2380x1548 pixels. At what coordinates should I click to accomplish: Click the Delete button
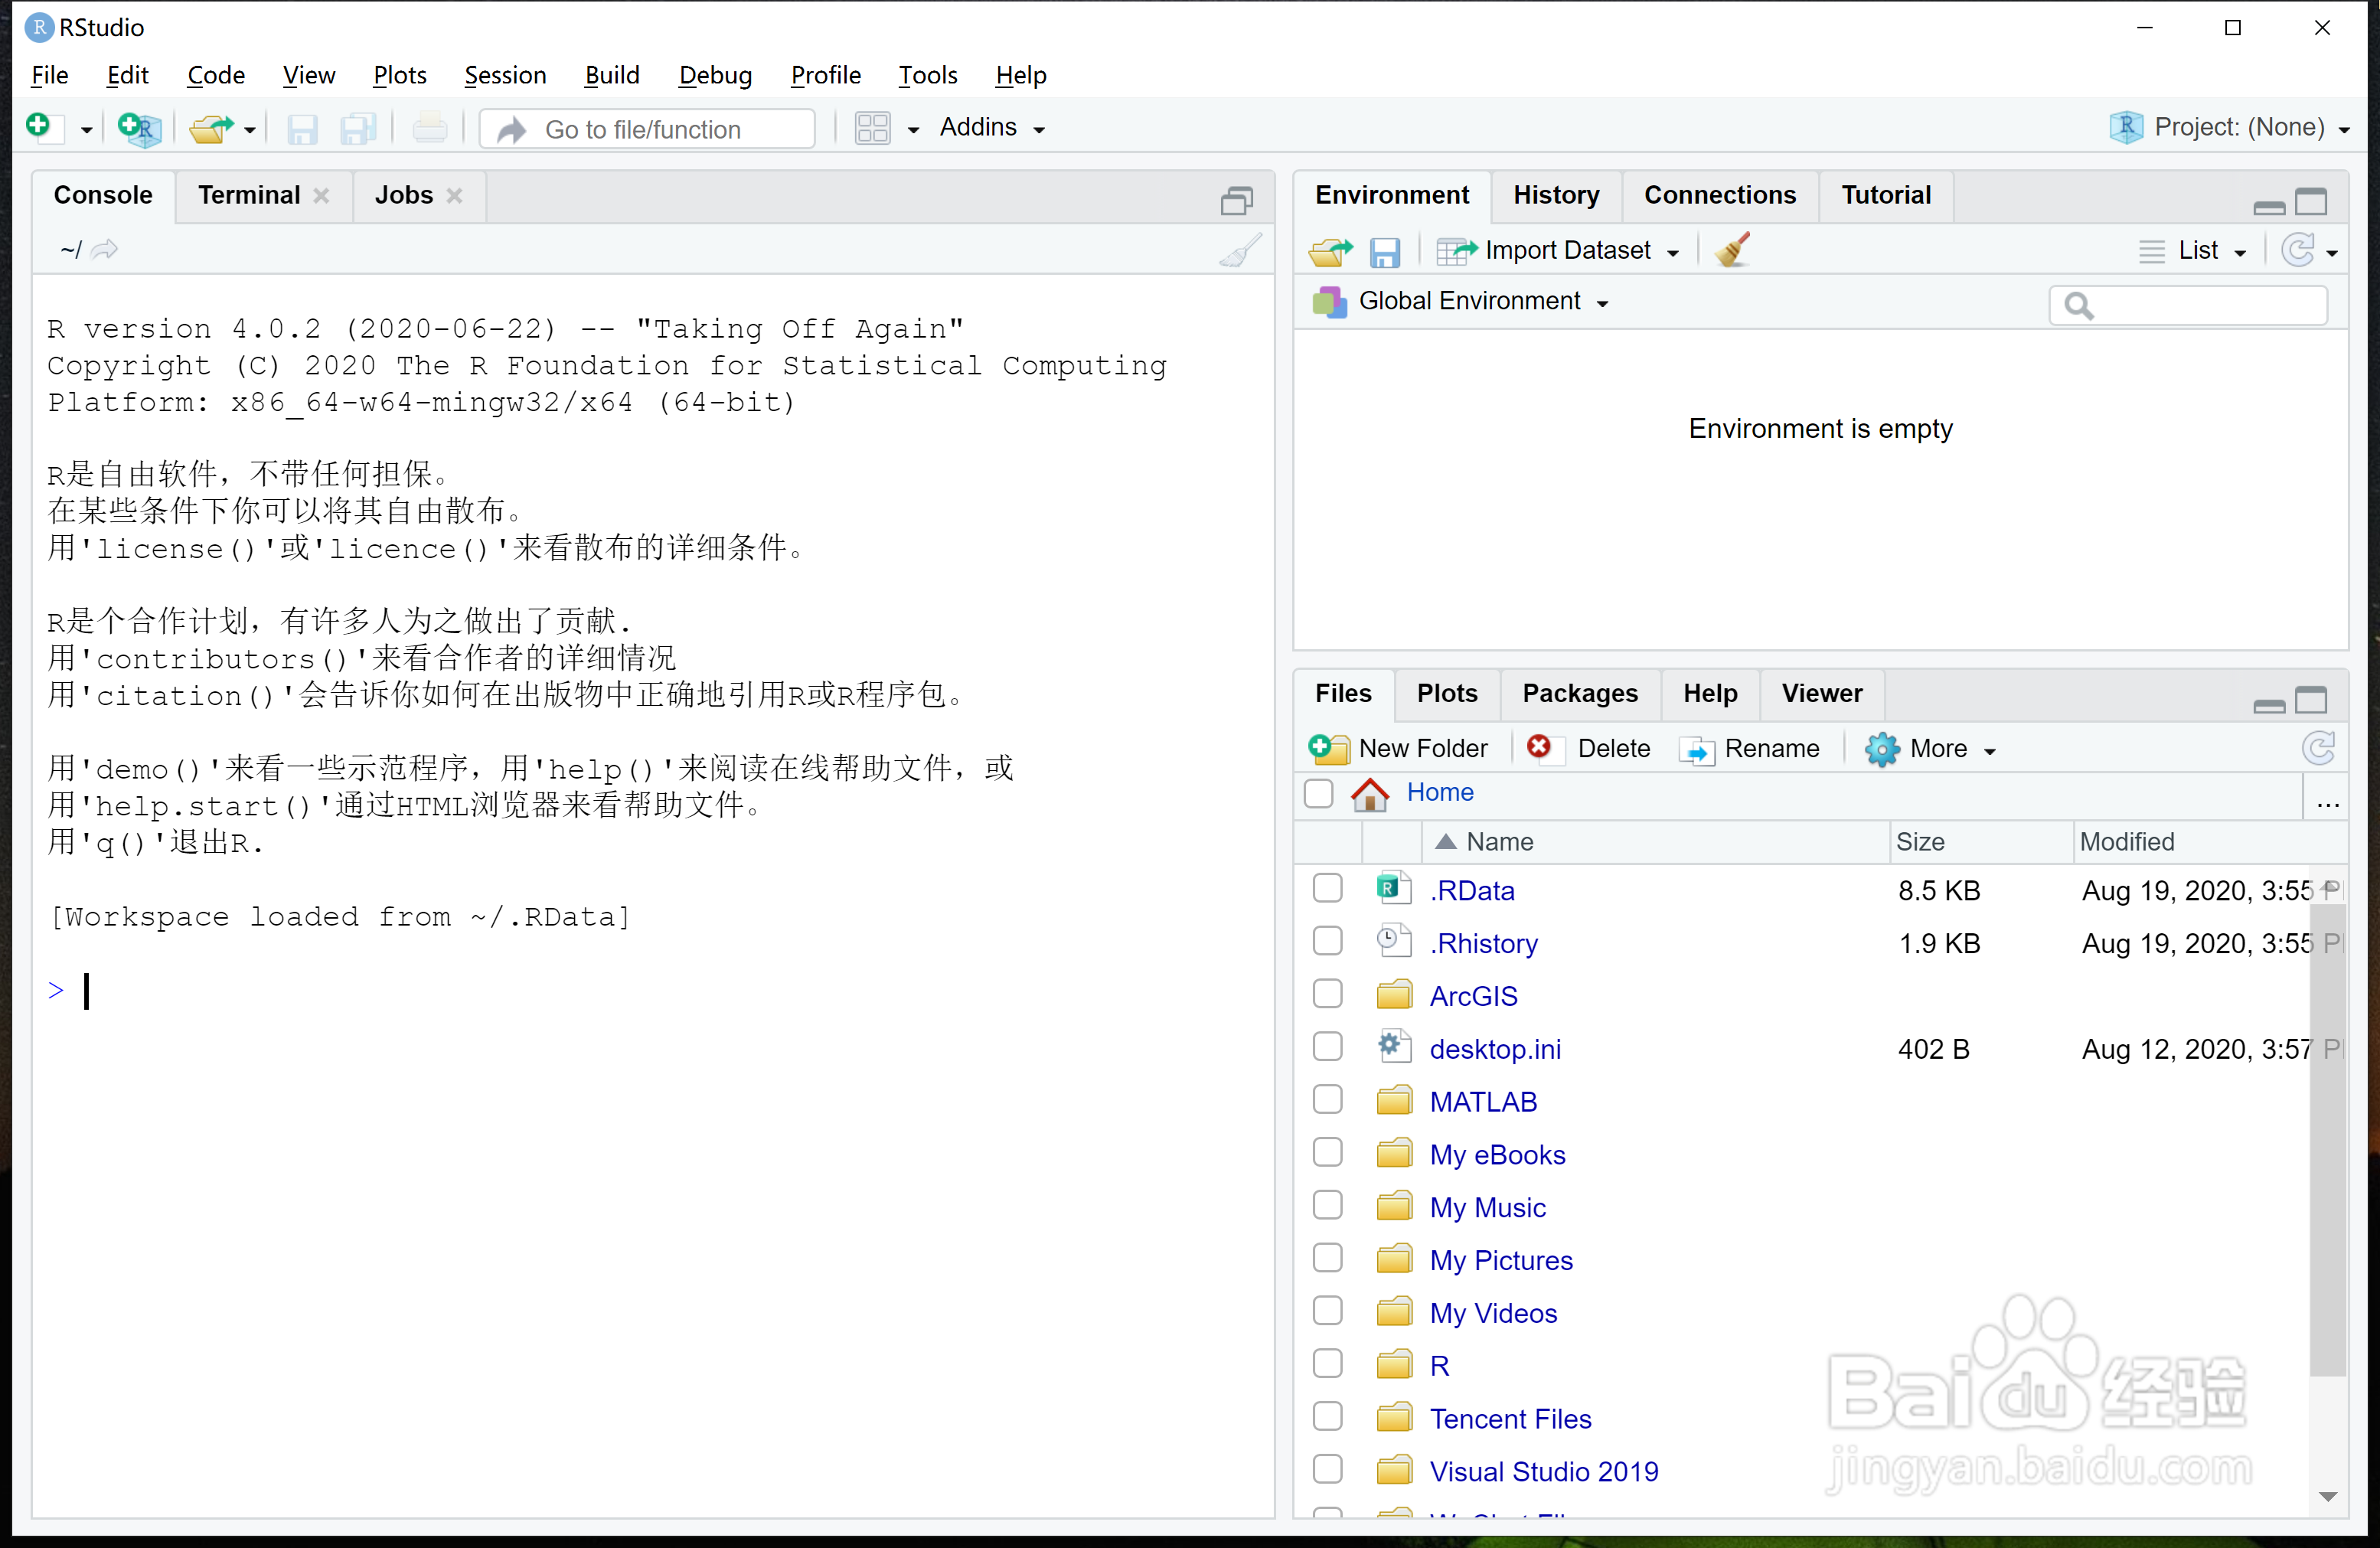[x=1589, y=749]
